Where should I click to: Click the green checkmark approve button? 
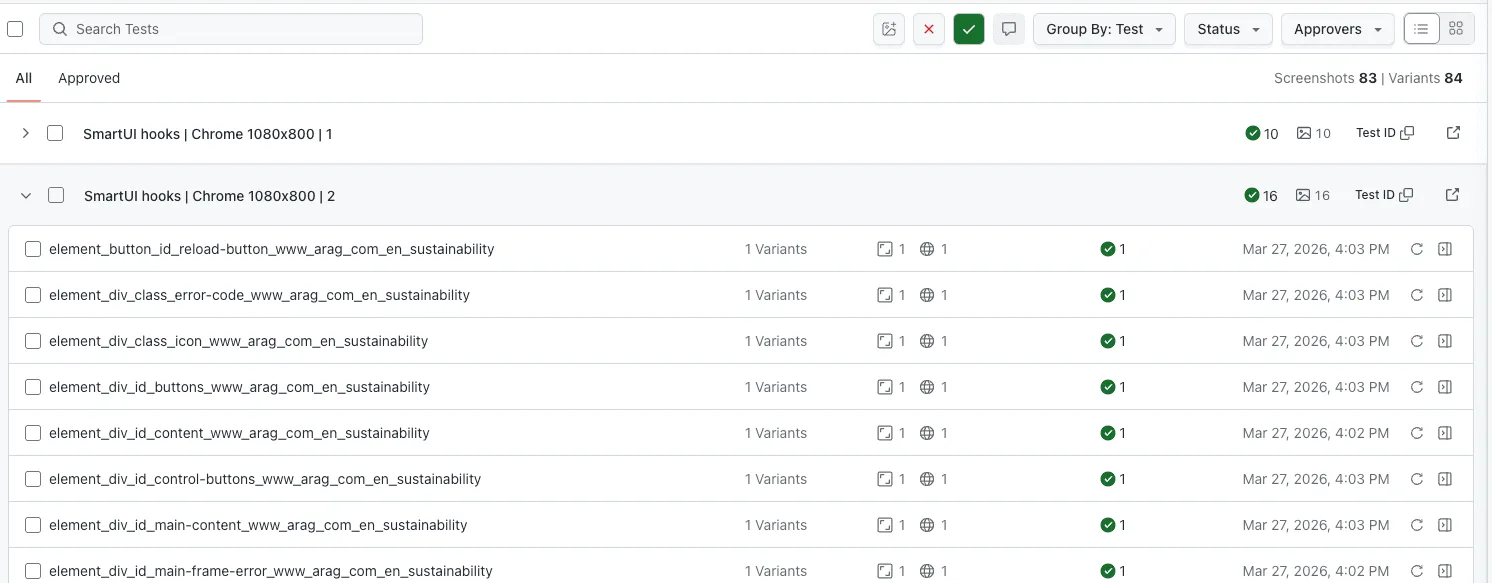(x=969, y=29)
